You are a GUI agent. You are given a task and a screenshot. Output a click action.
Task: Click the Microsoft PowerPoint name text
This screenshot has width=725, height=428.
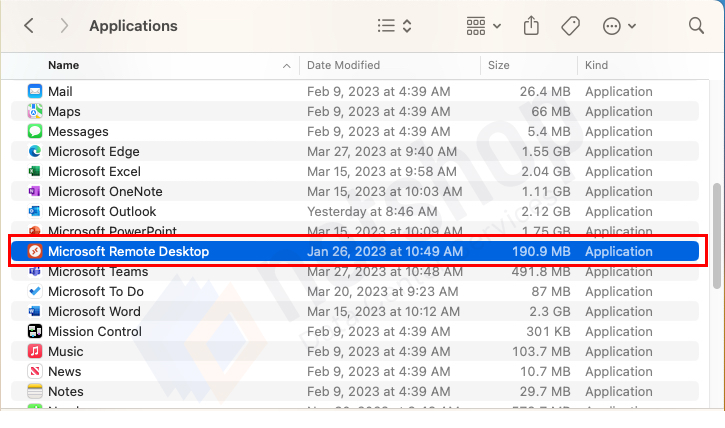112,230
